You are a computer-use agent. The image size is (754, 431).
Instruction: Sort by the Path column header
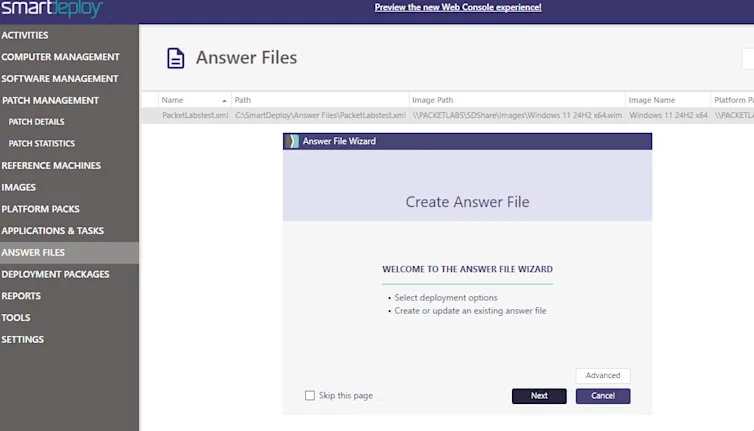pos(320,100)
